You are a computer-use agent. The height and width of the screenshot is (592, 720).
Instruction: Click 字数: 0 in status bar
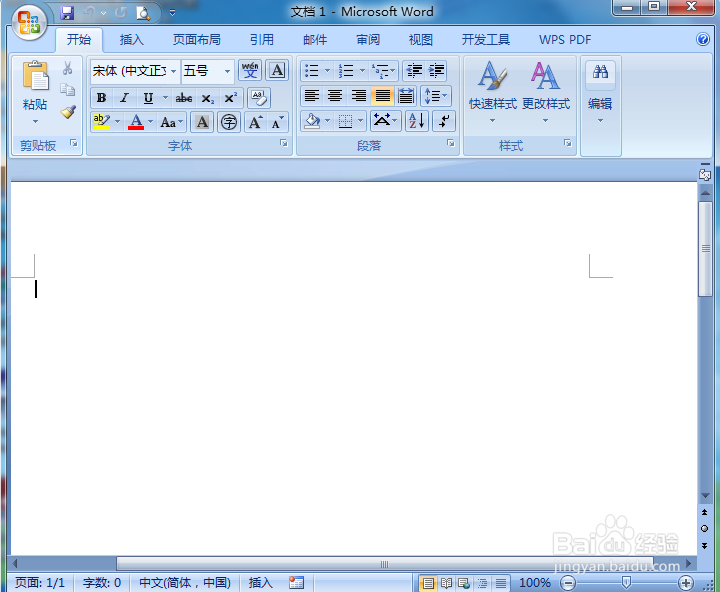[x=102, y=583]
